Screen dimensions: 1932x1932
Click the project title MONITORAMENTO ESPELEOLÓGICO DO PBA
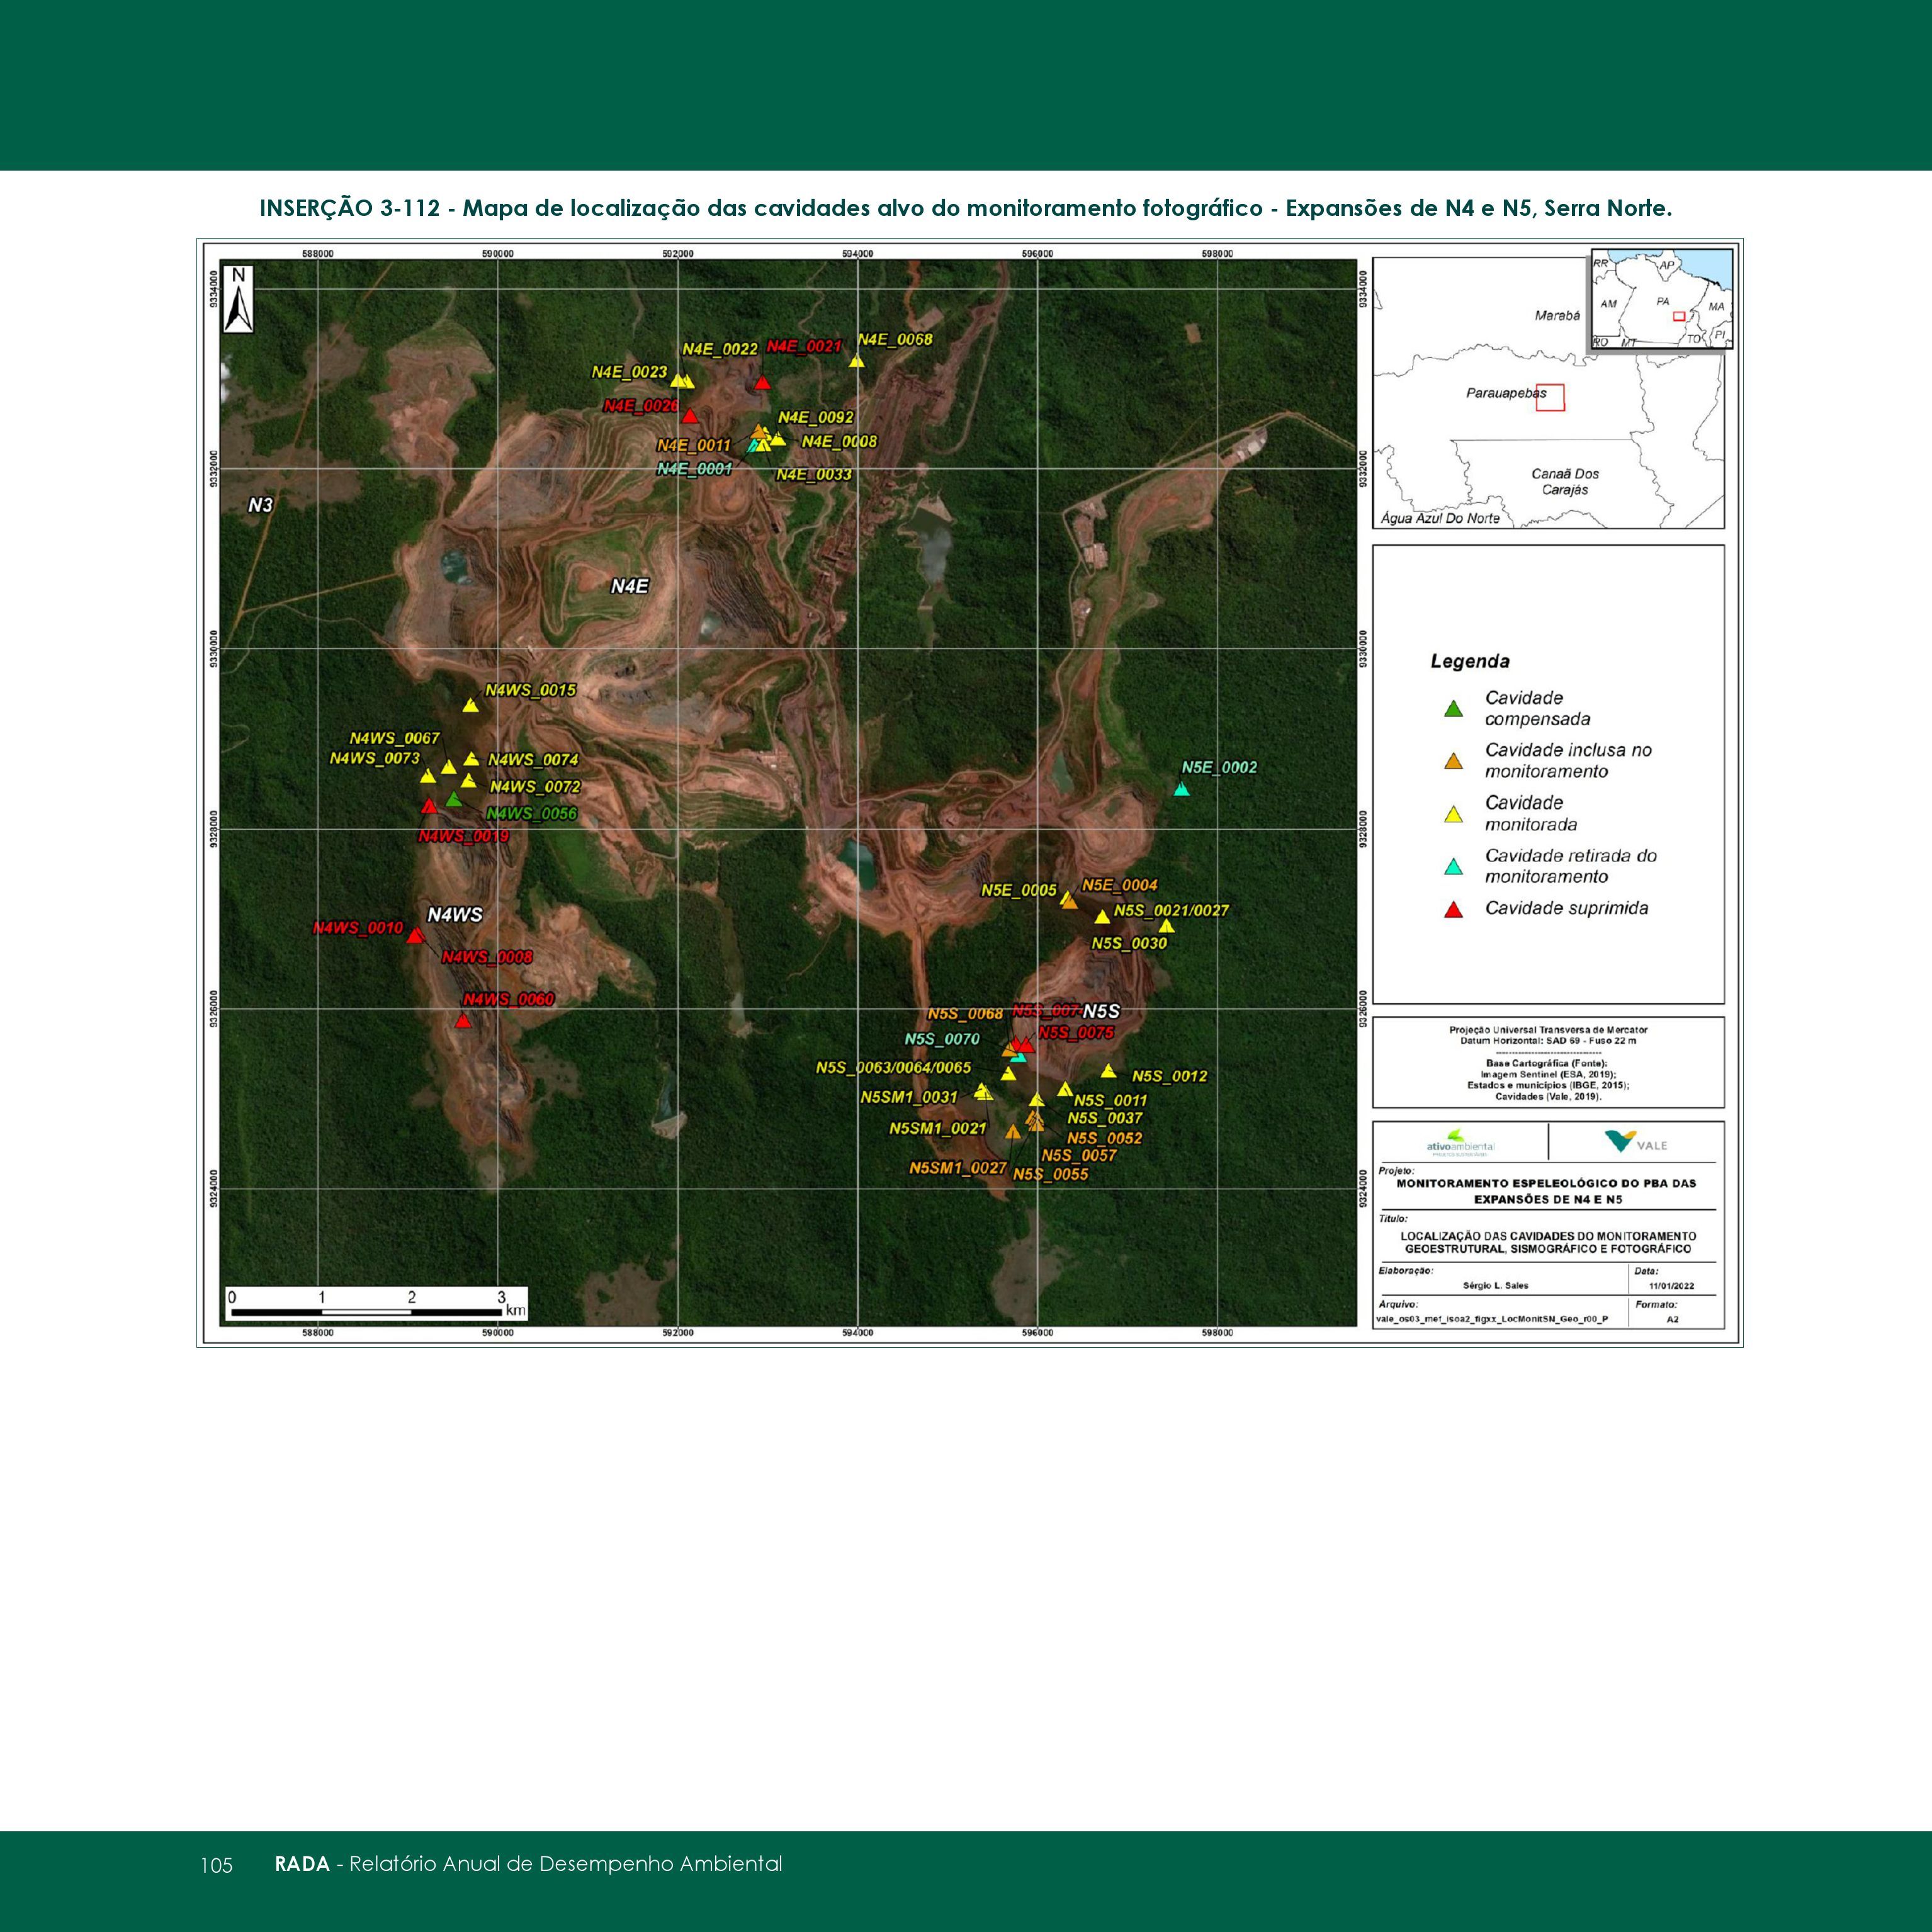[1547, 1191]
